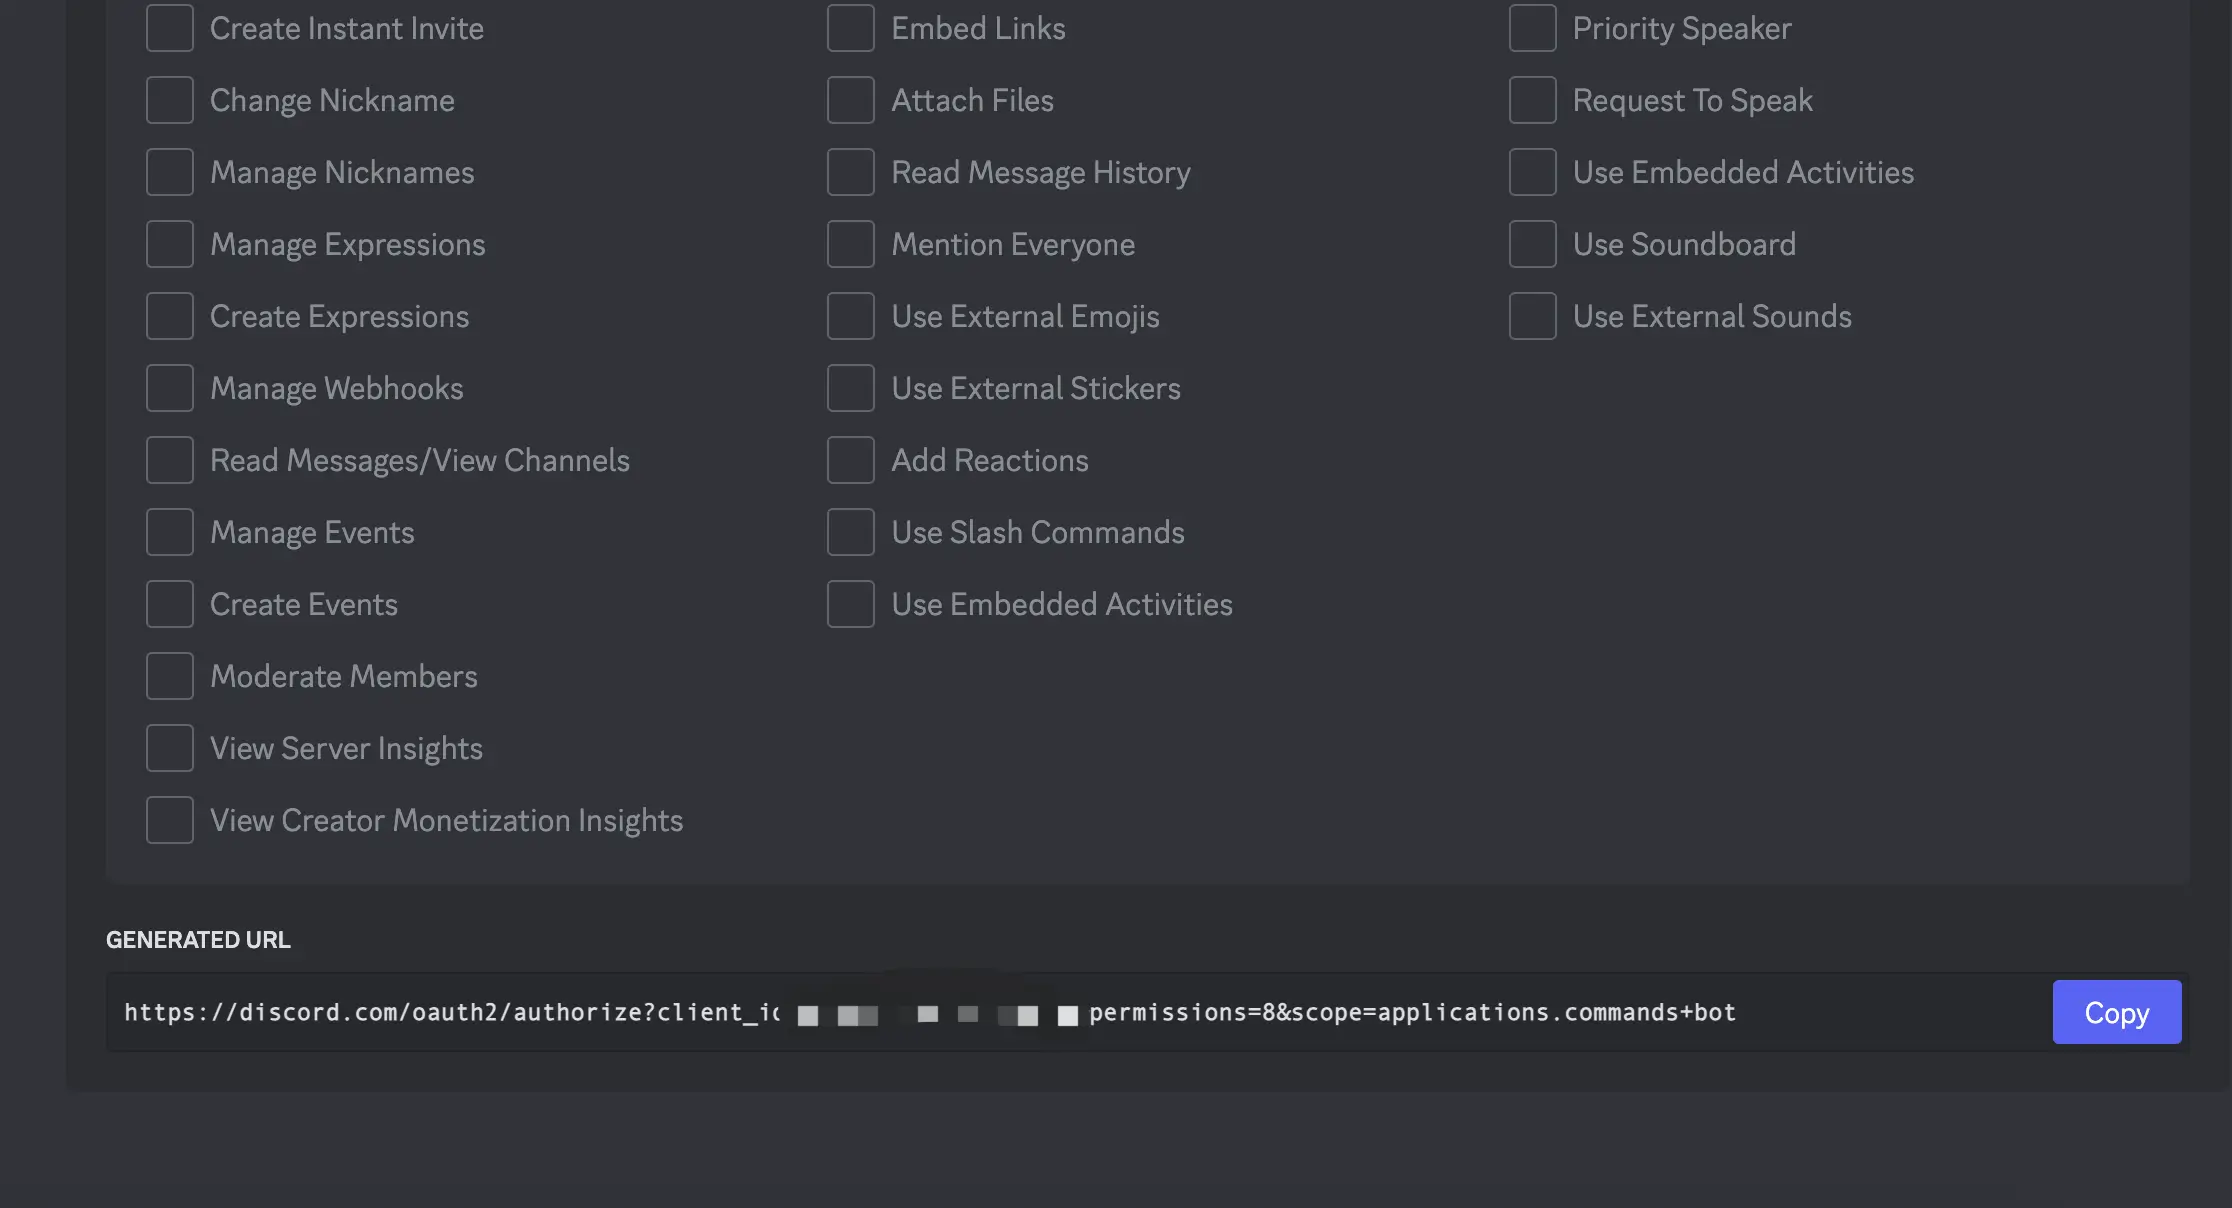Select the Add Reactions checkbox
Viewport: 2232px width, 1208px height.
tap(850, 460)
